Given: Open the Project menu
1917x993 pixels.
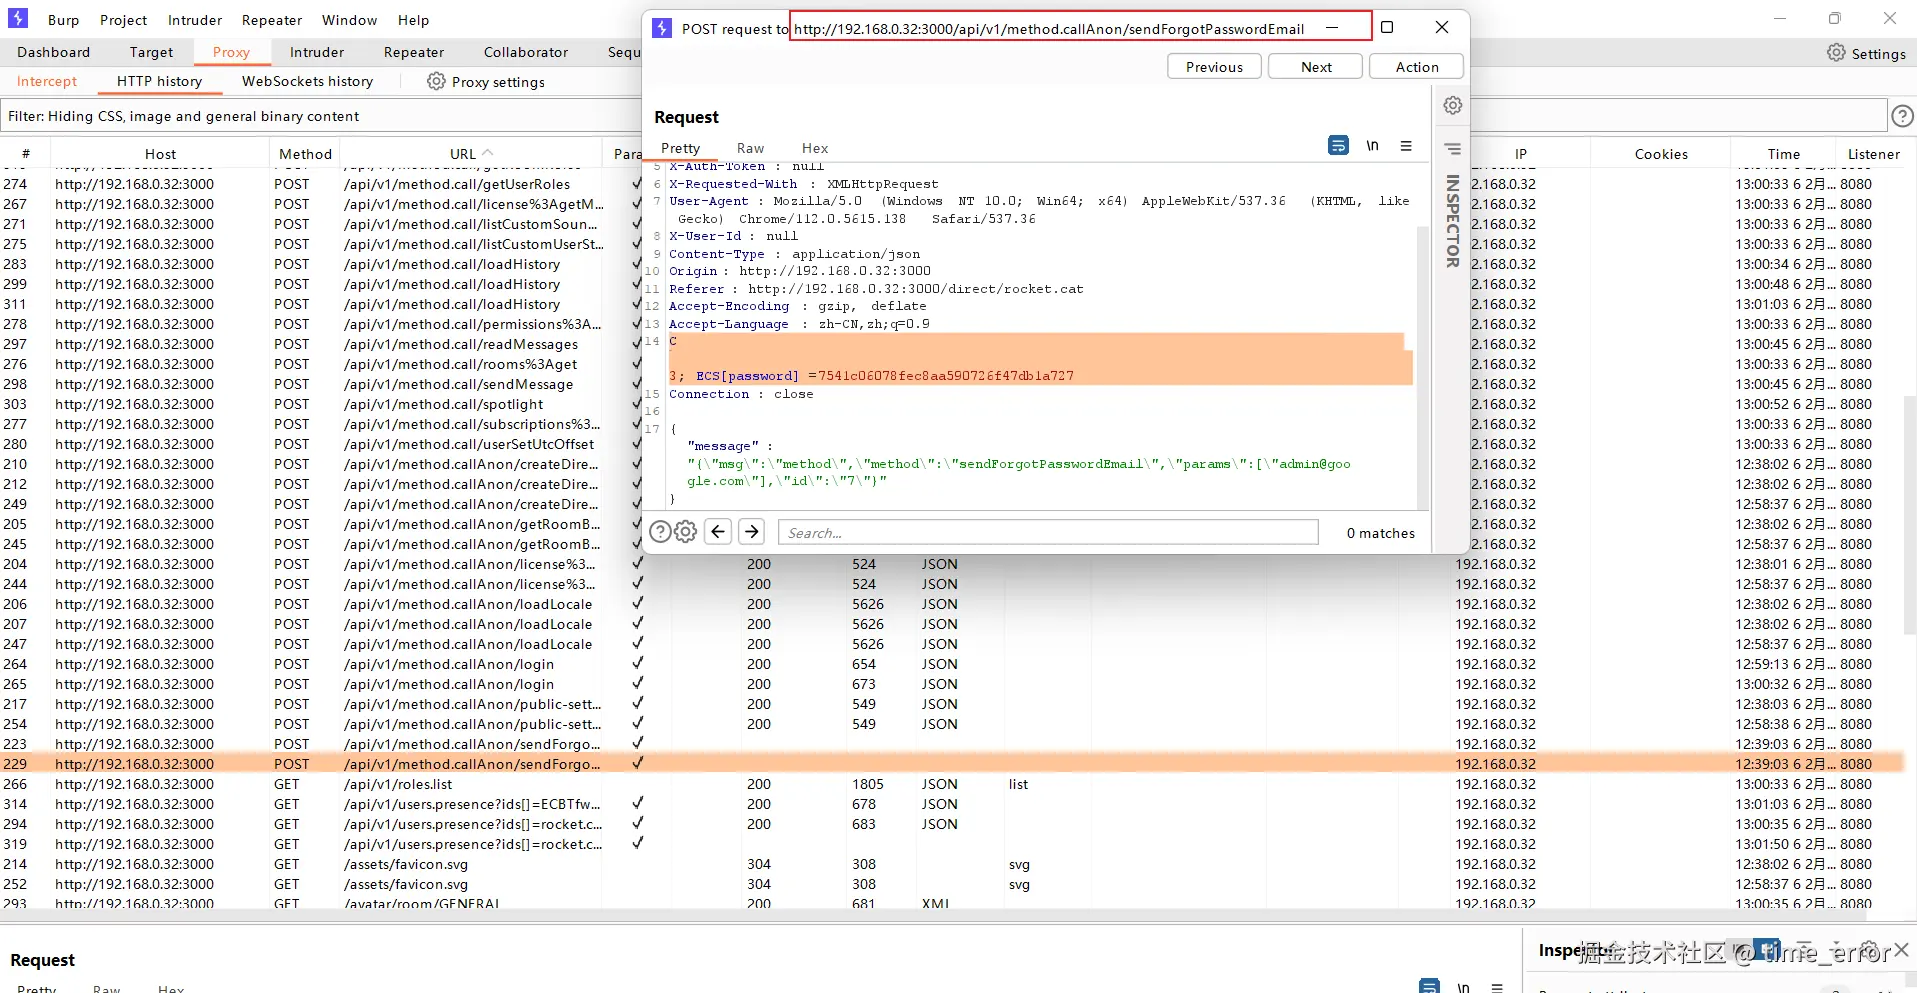Looking at the screenshot, I should 123,20.
